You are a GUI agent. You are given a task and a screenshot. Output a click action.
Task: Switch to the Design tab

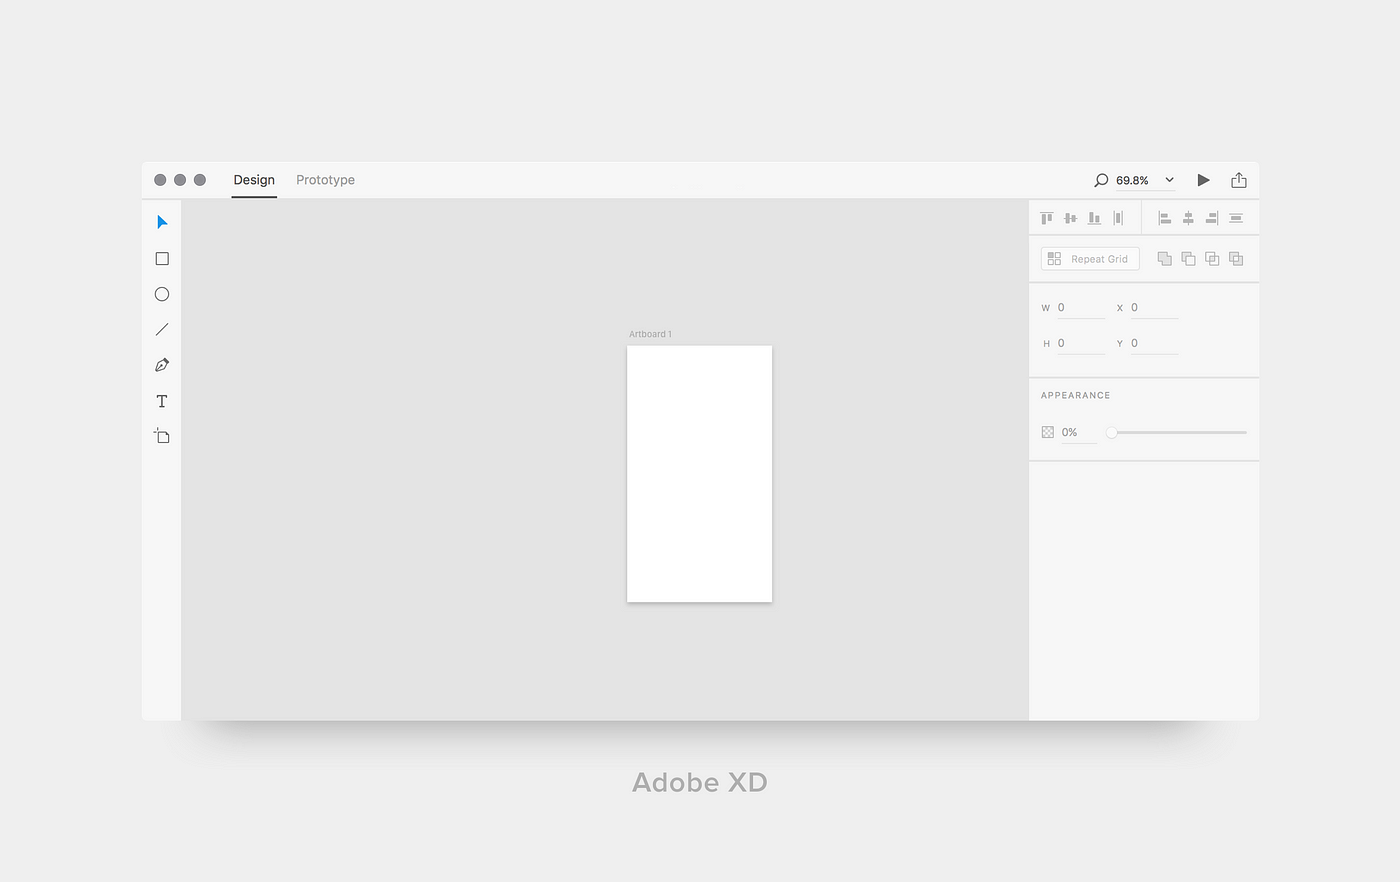(254, 180)
